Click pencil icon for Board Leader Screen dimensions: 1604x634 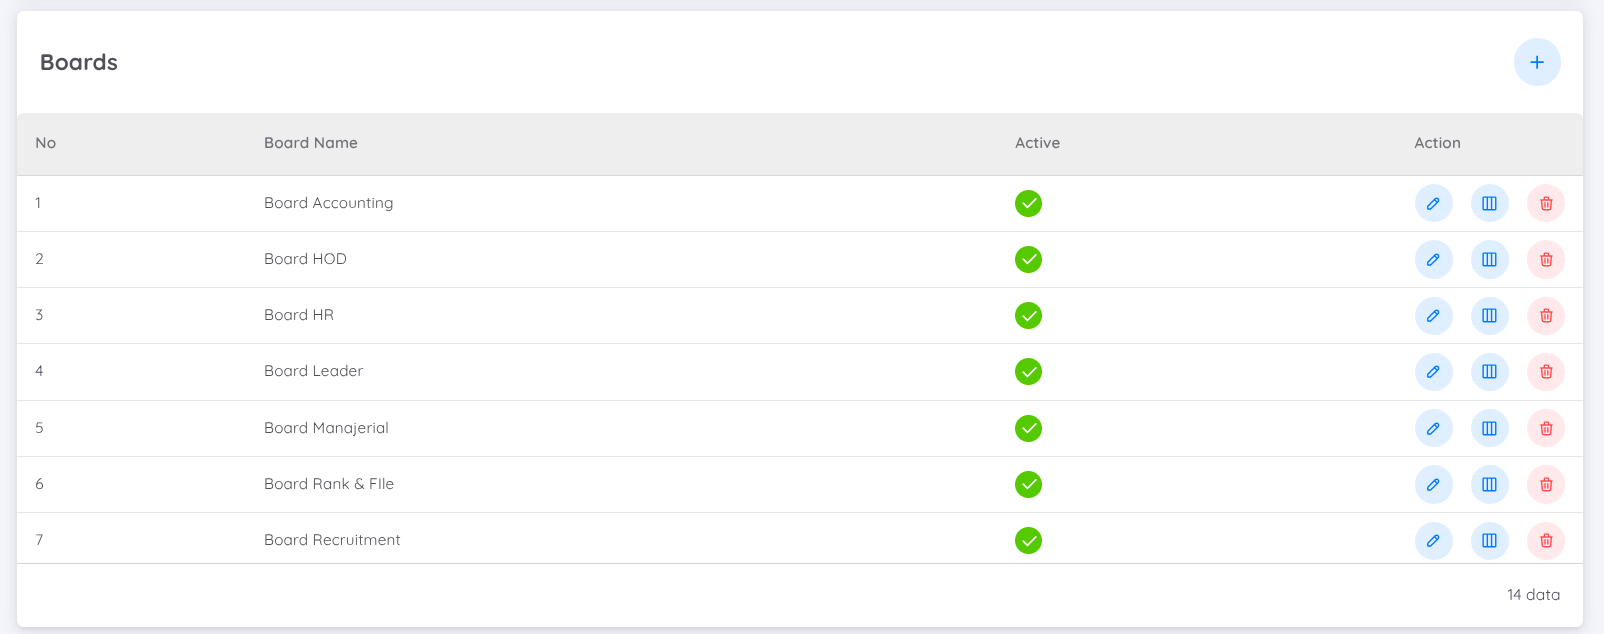(x=1433, y=372)
